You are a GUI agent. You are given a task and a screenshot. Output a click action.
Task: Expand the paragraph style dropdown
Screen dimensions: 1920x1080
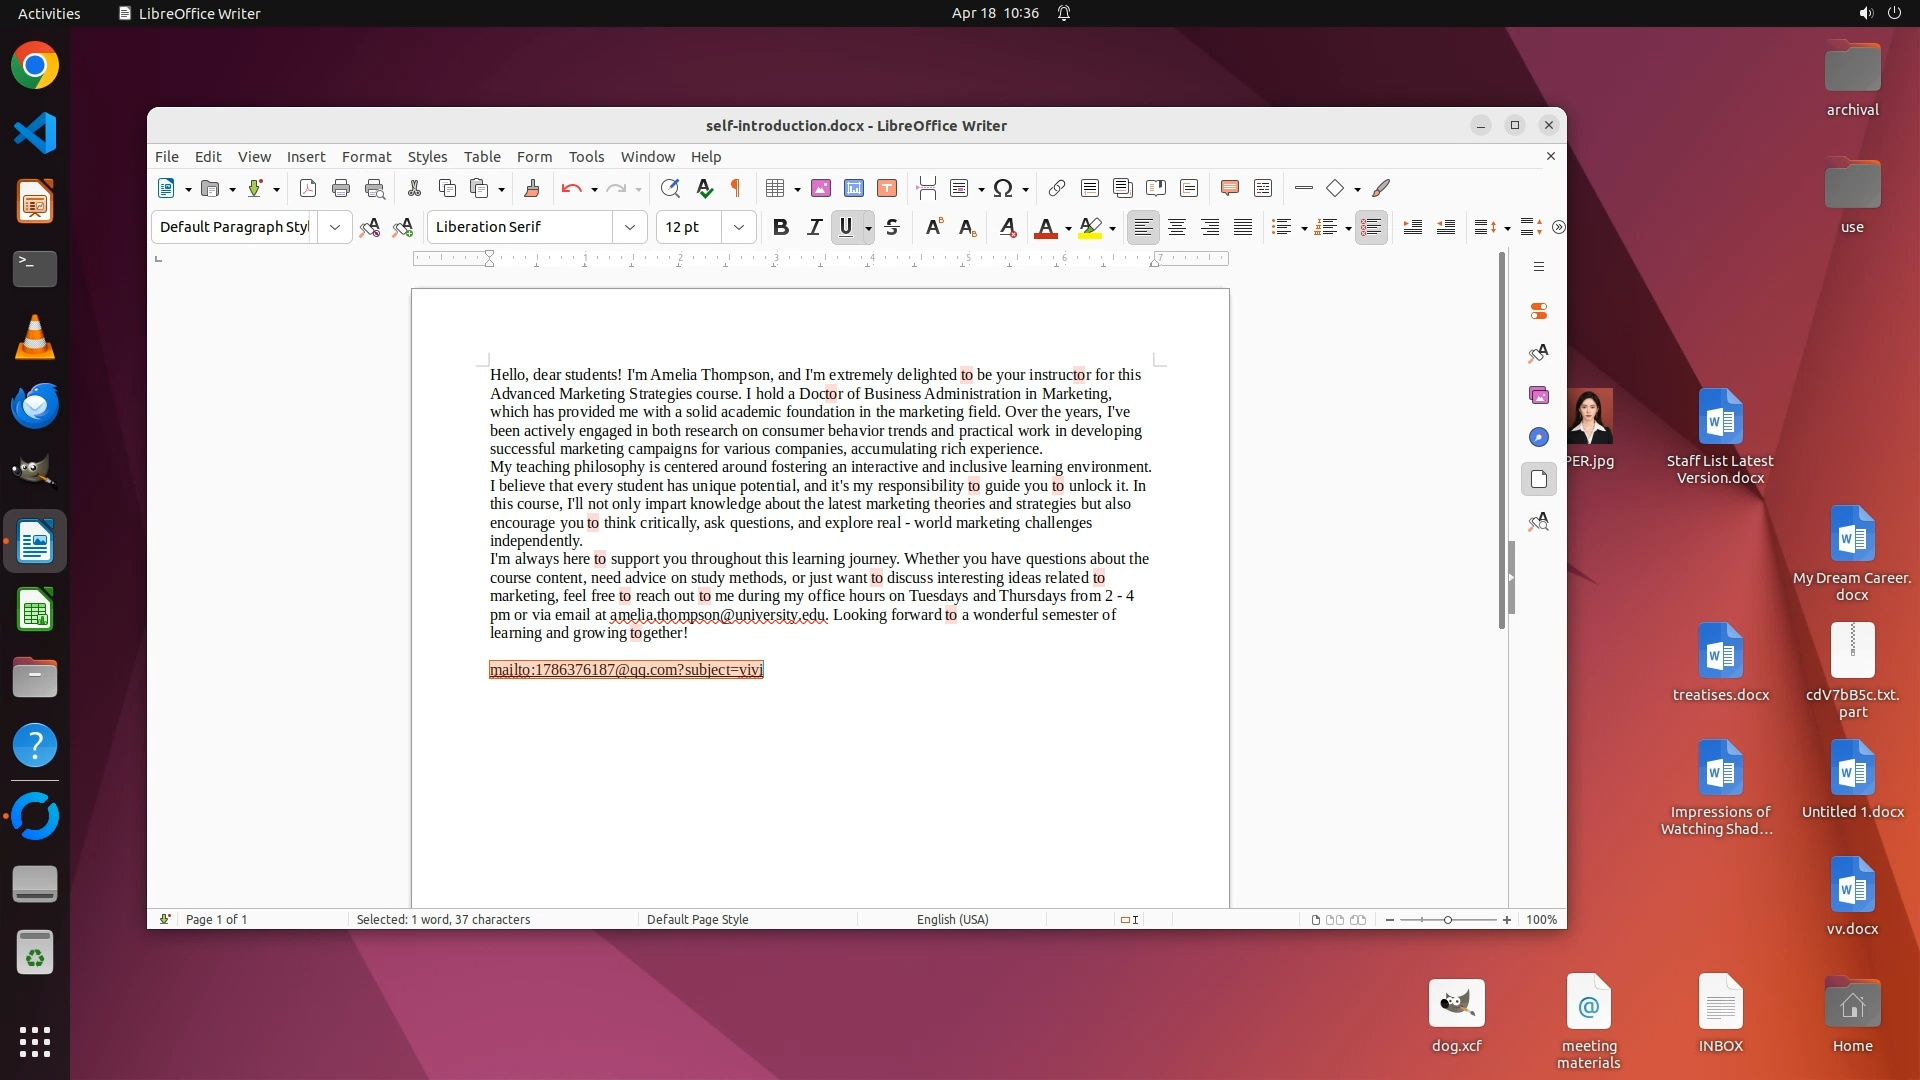[x=335, y=227]
